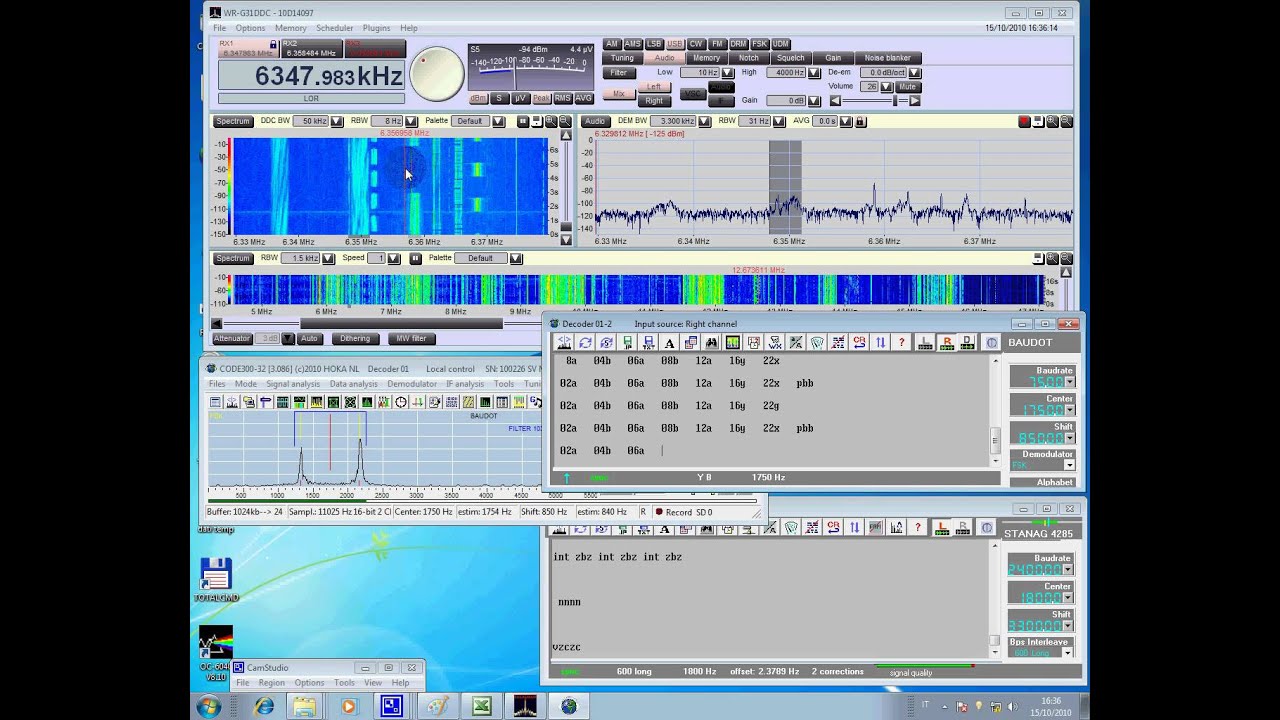The image size is (1280, 720).
Task: Toggle dBm unit on S-meter
Action: click(478, 98)
